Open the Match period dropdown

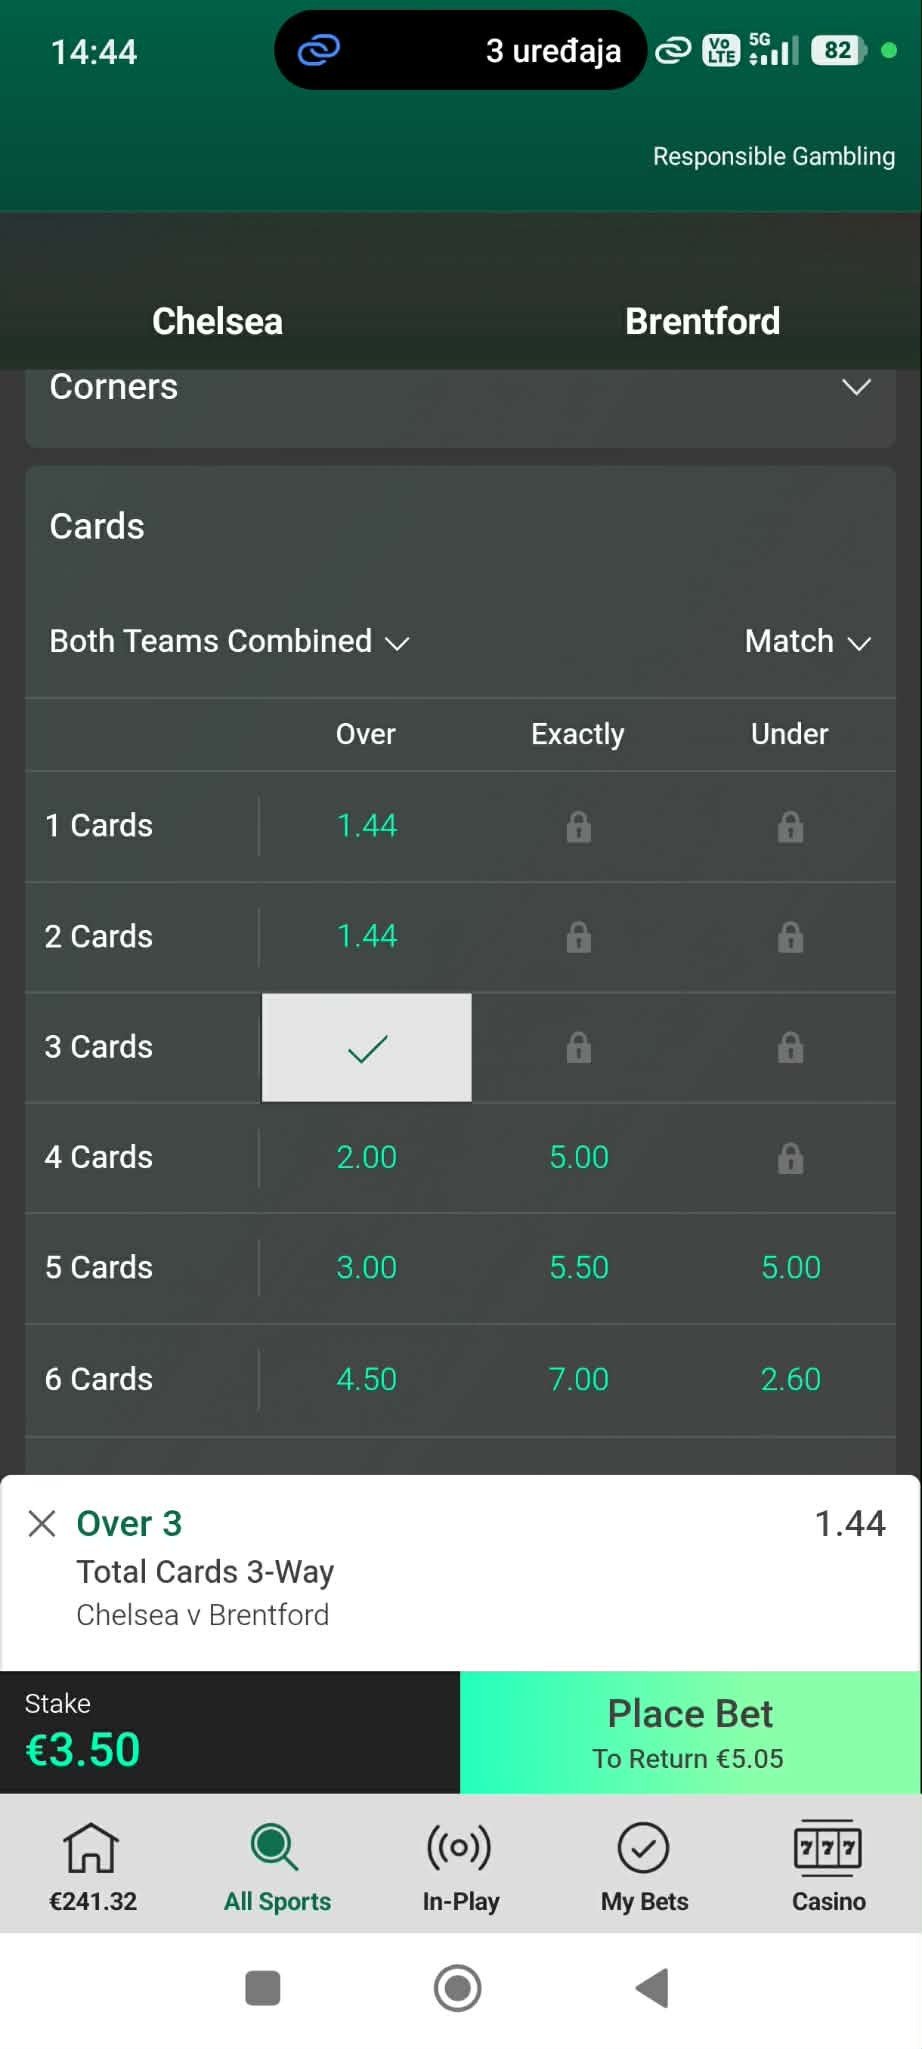coord(807,641)
